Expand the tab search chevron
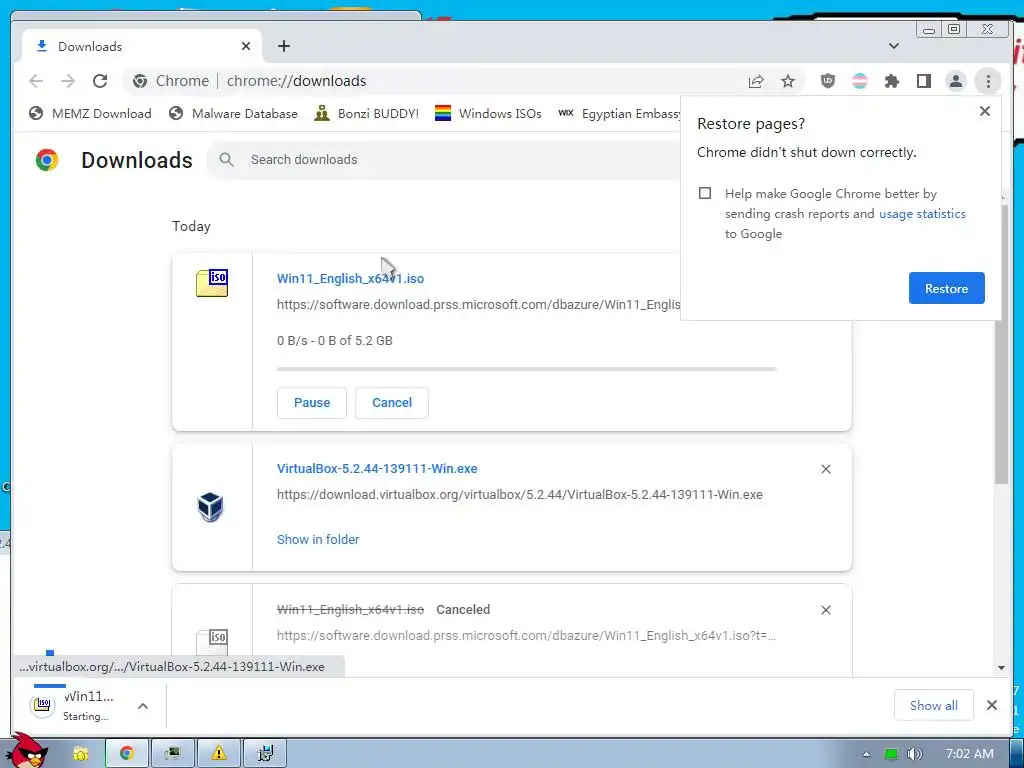The width and height of the screenshot is (1024, 768). [x=894, y=46]
